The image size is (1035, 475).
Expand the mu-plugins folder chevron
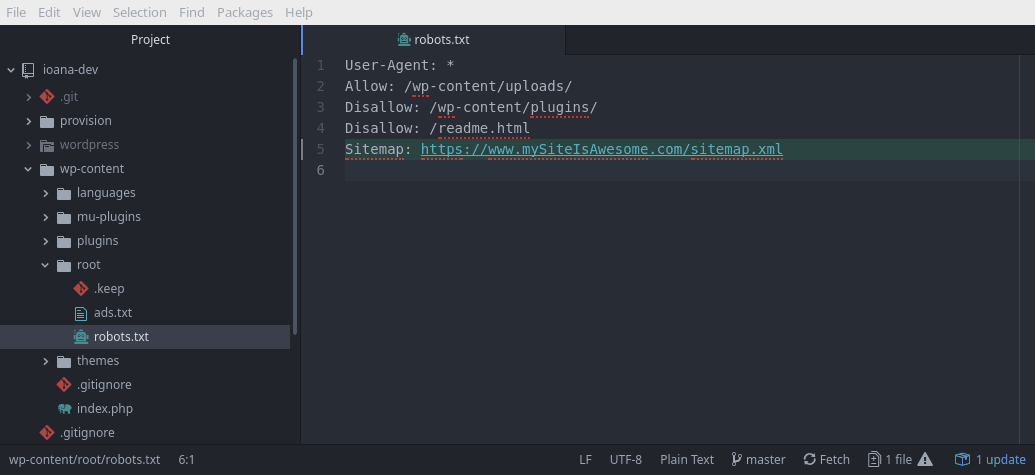click(x=46, y=217)
